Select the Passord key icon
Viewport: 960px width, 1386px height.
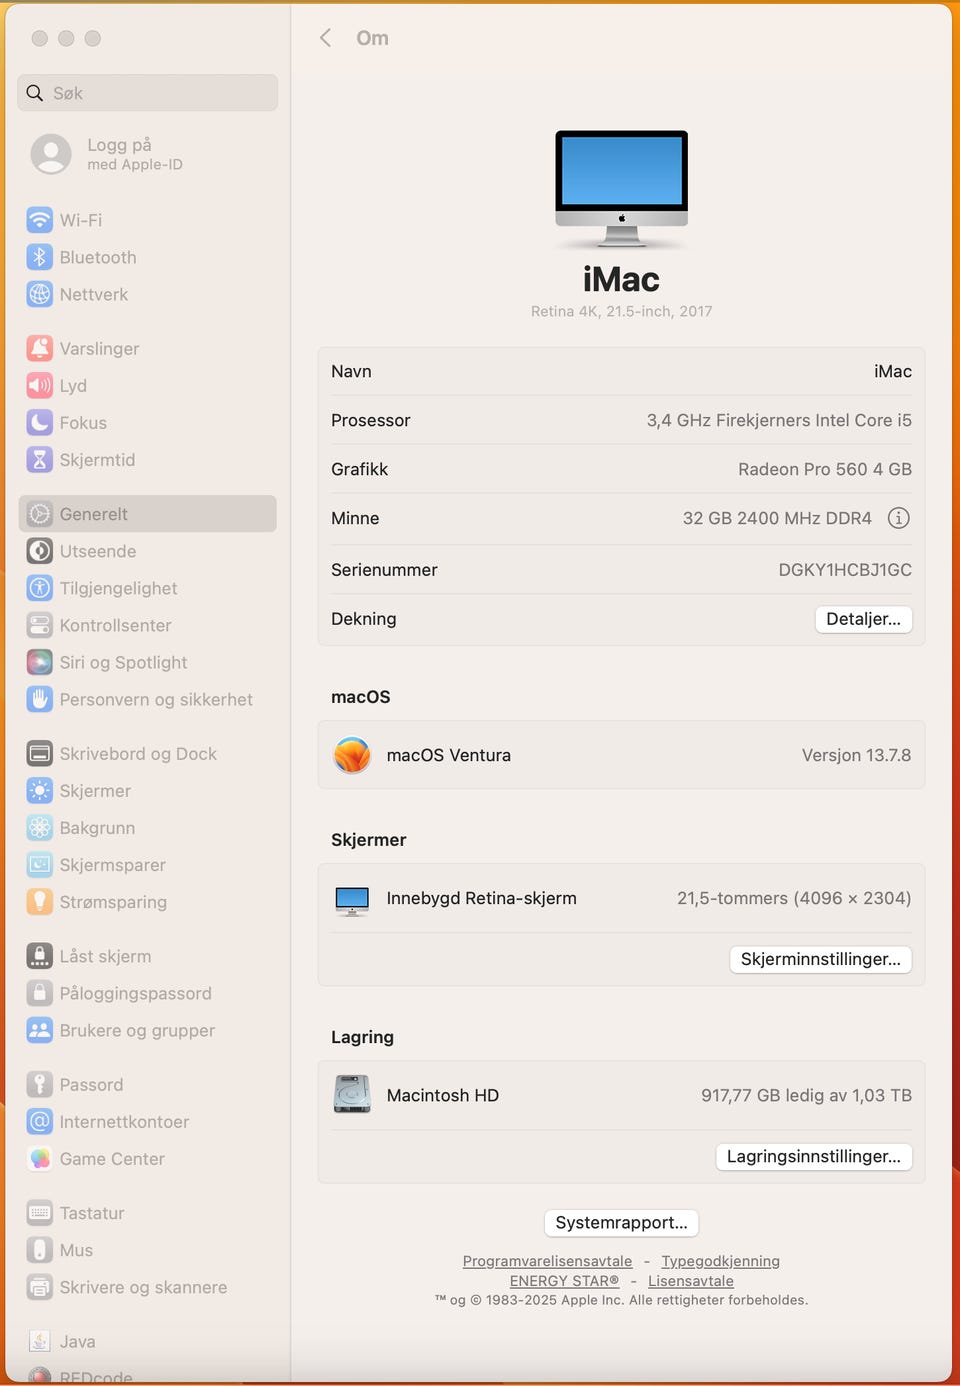pyautogui.click(x=39, y=1084)
